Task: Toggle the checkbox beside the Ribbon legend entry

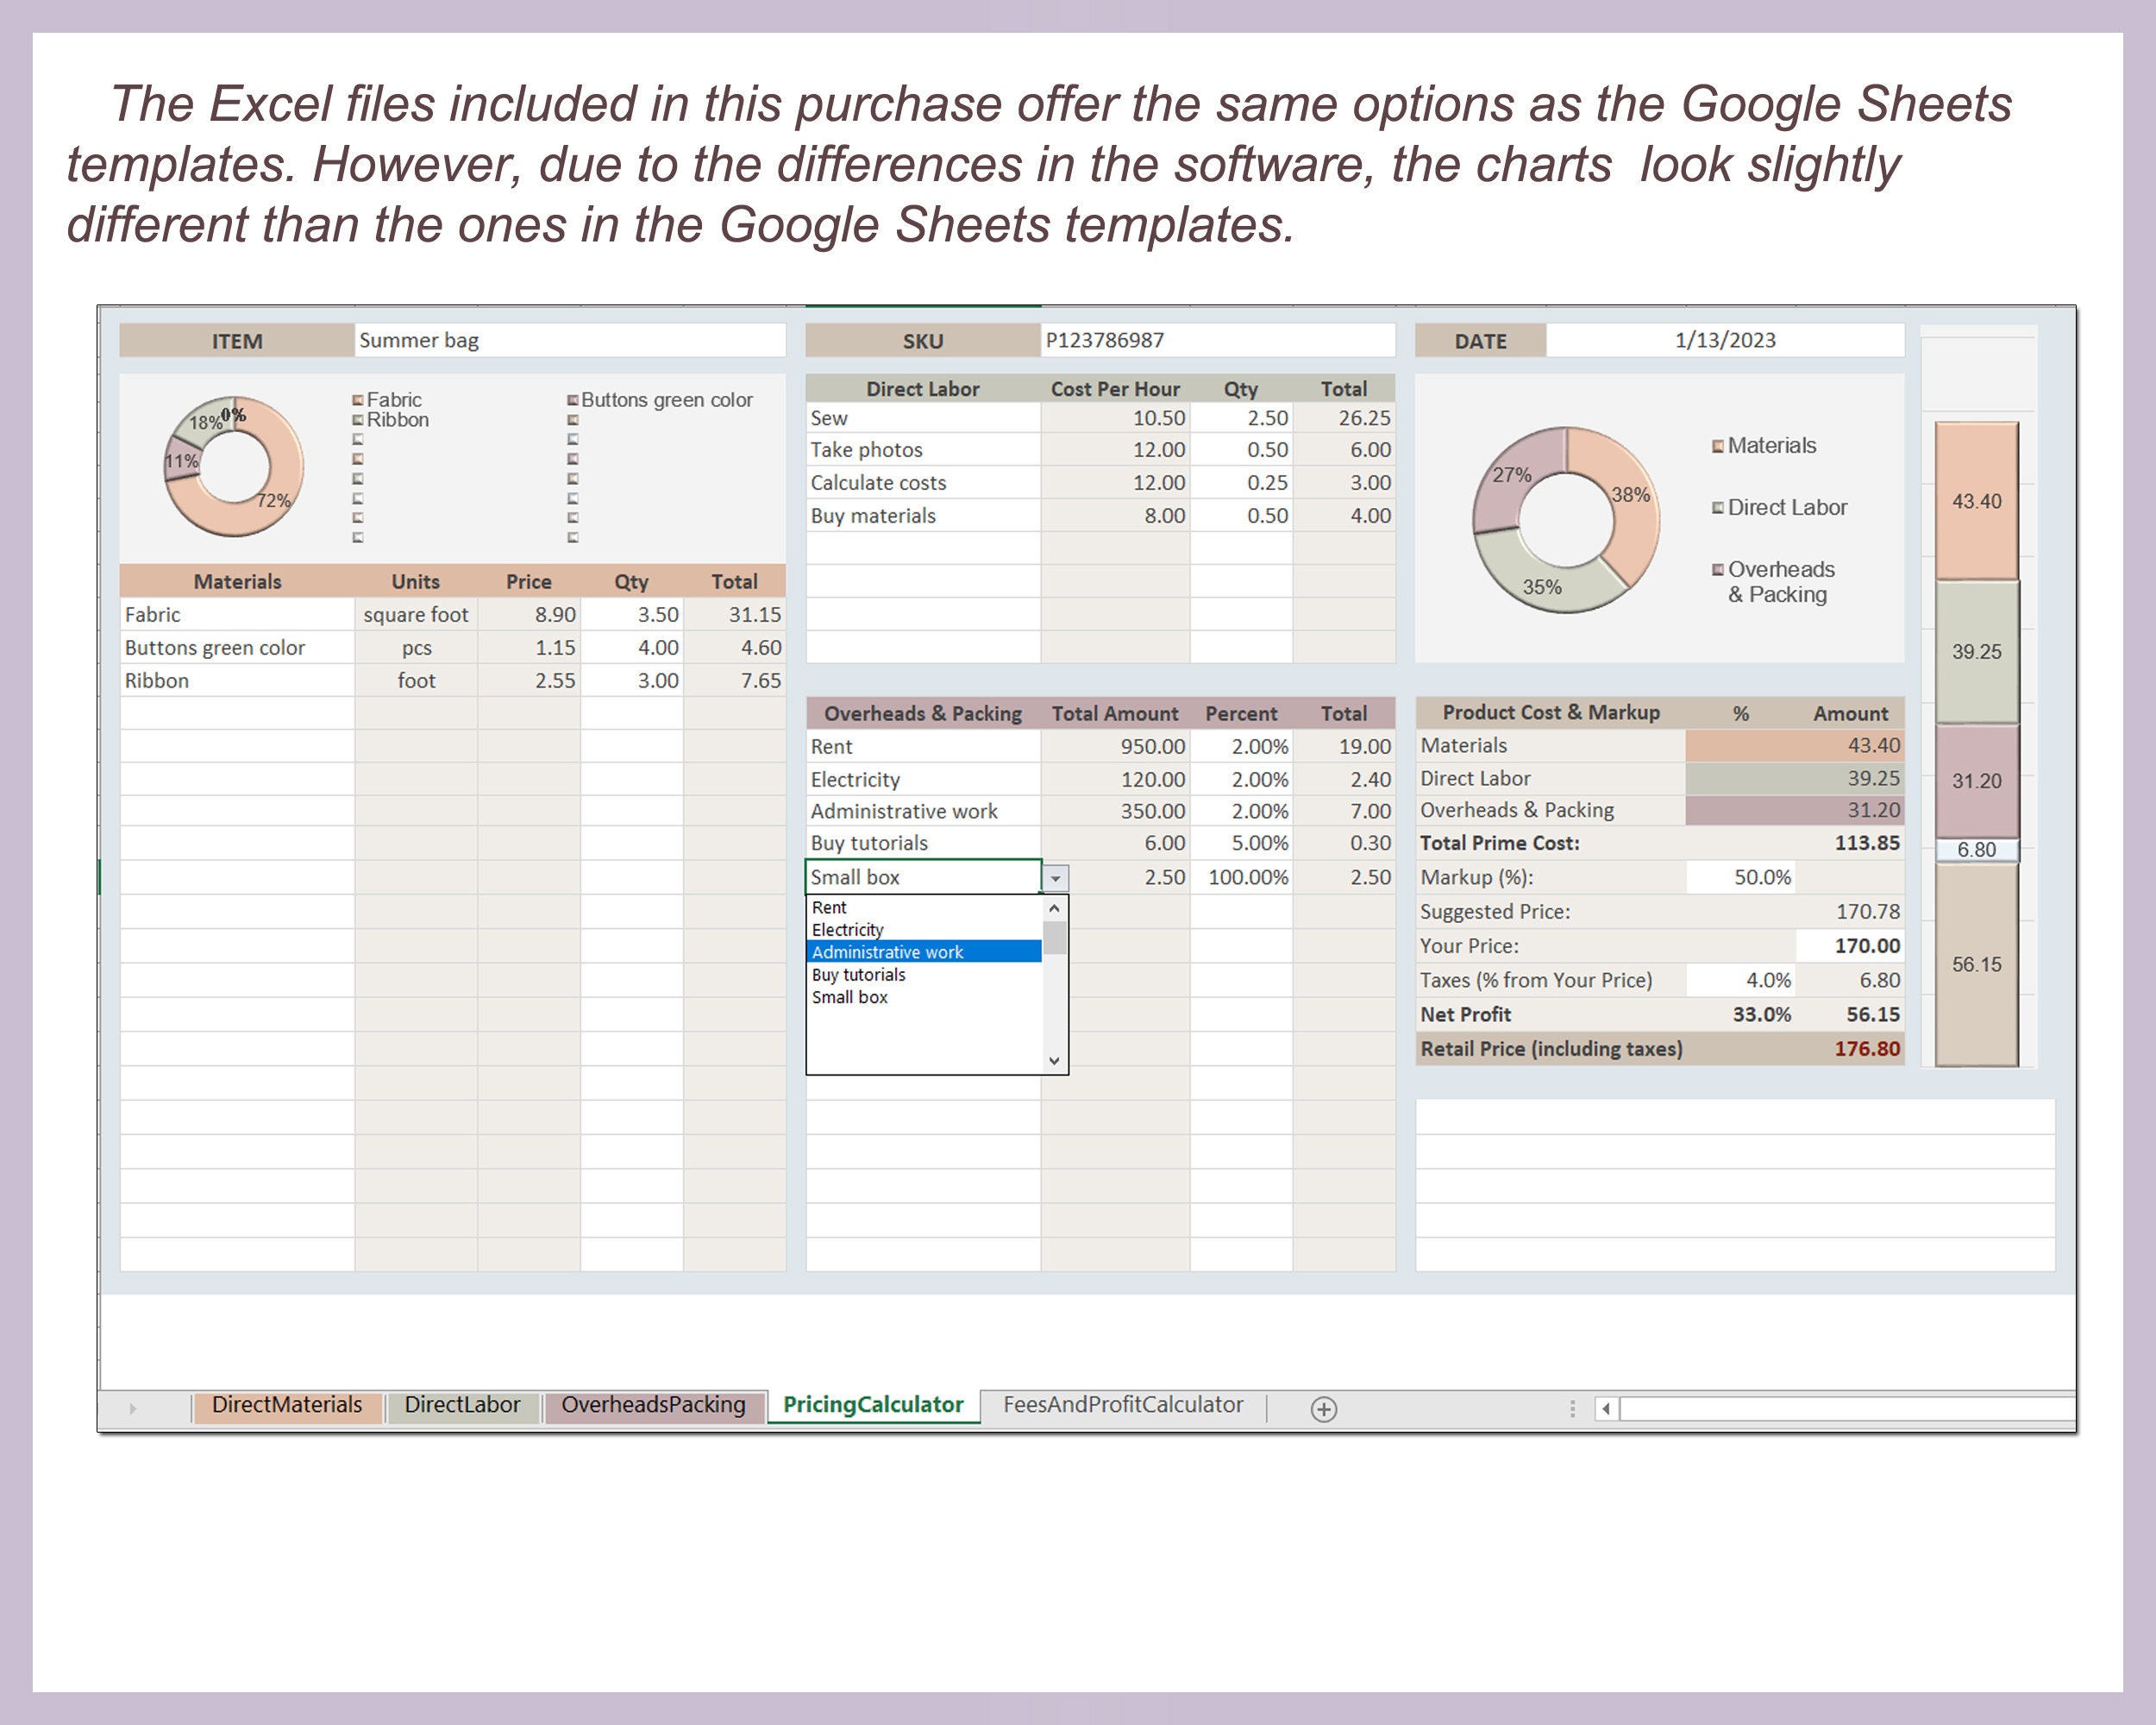Action: (356, 420)
